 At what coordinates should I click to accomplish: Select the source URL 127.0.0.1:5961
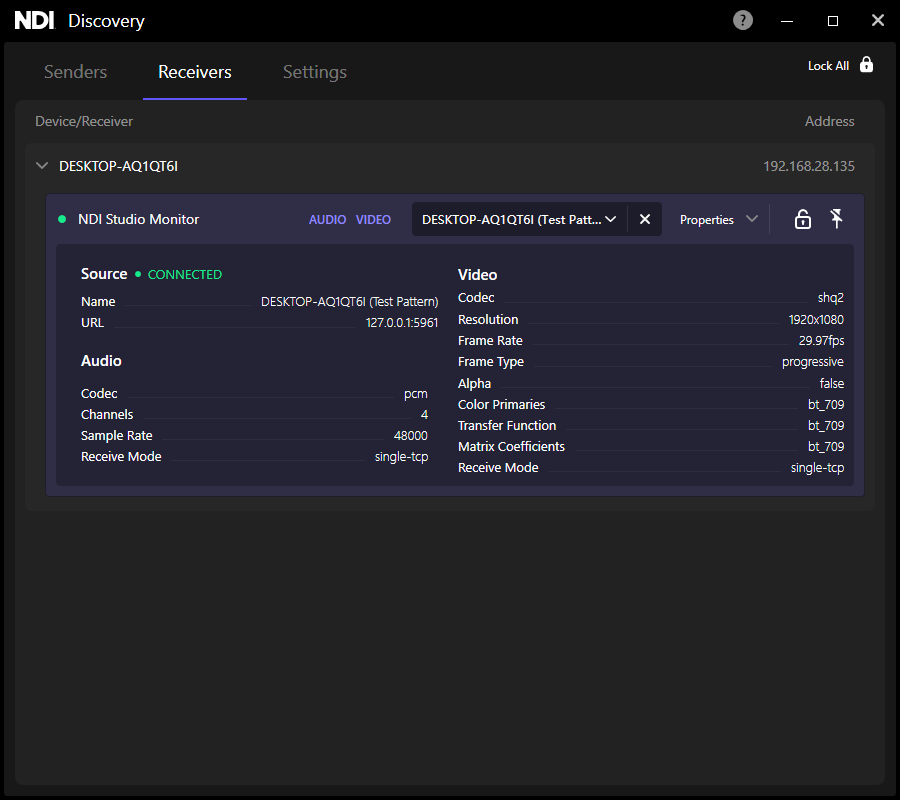tap(402, 323)
